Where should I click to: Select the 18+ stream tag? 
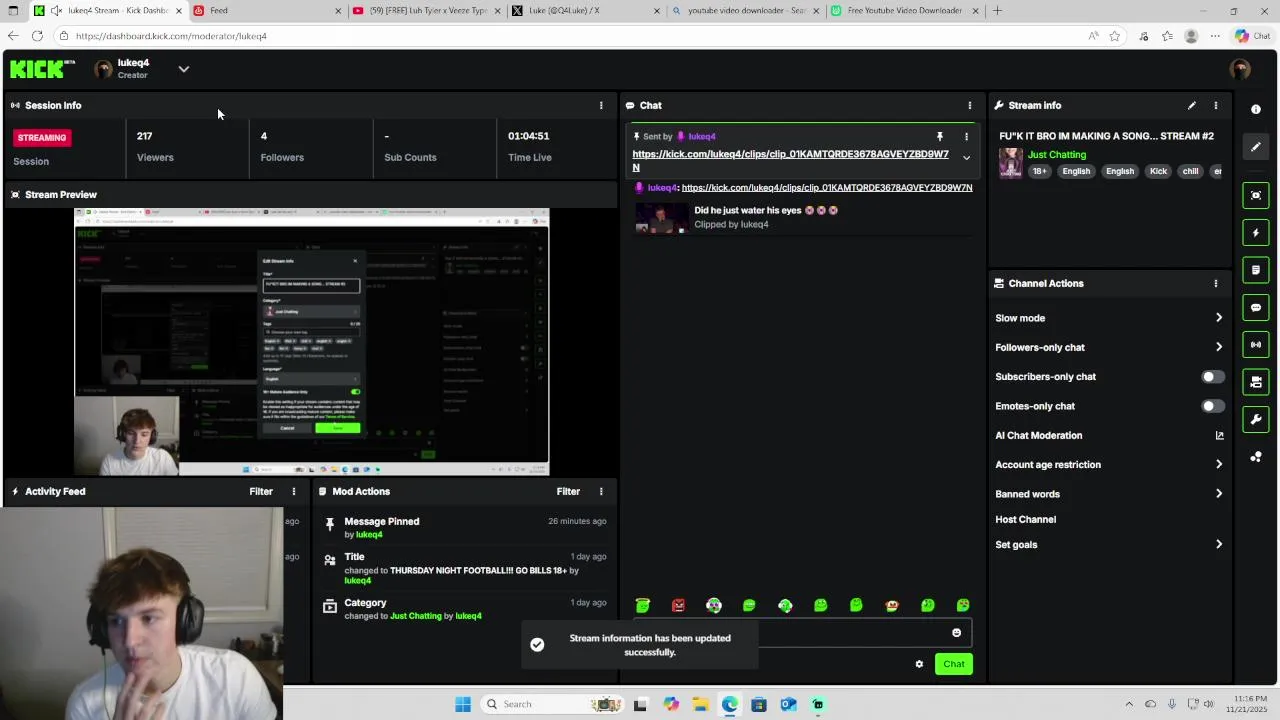pos(1040,171)
